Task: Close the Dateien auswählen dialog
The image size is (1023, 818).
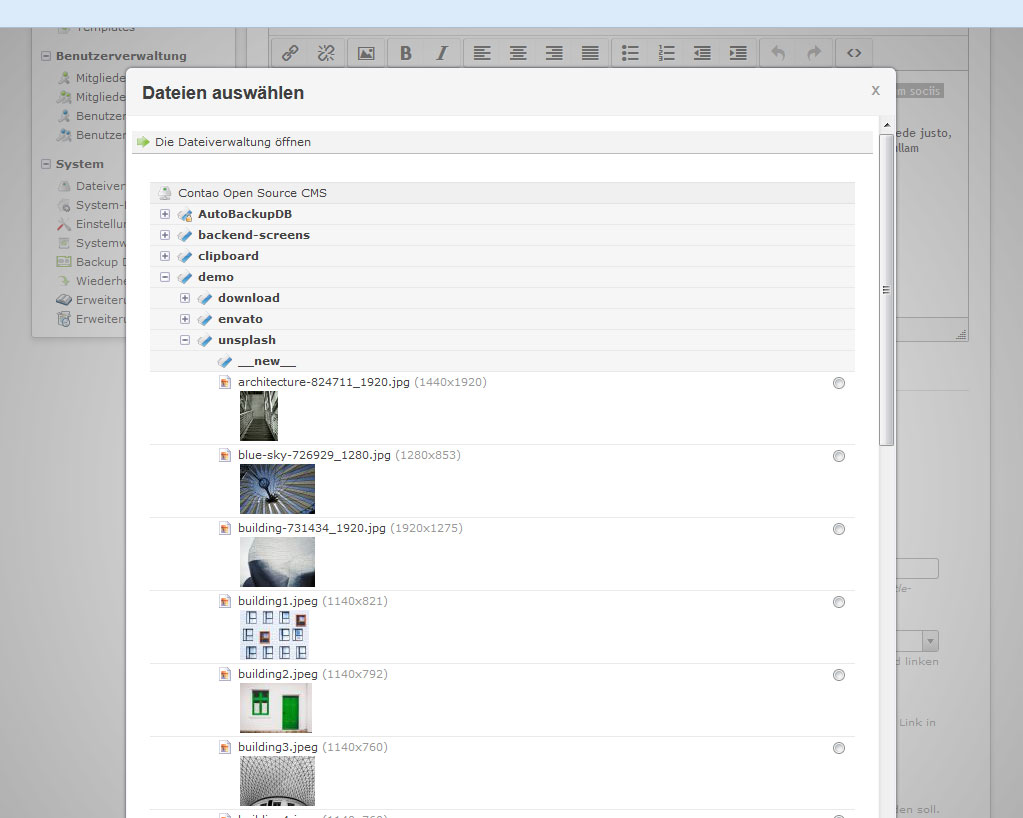Action: coord(875,90)
